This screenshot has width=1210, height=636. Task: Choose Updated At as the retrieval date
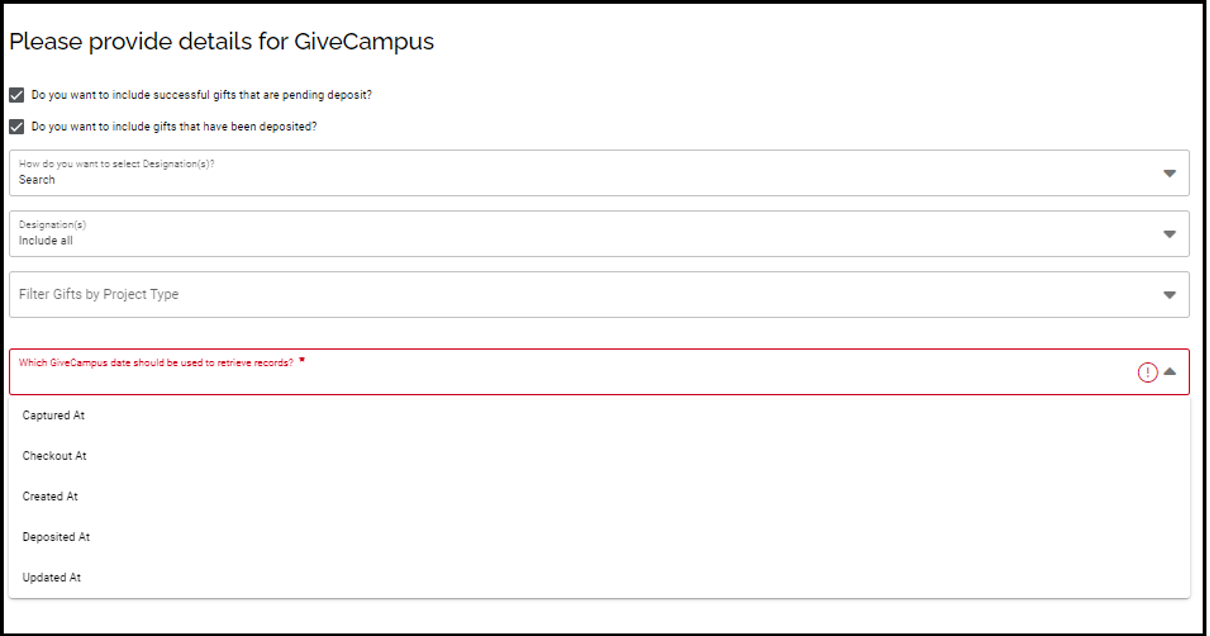click(x=52, y=577)
